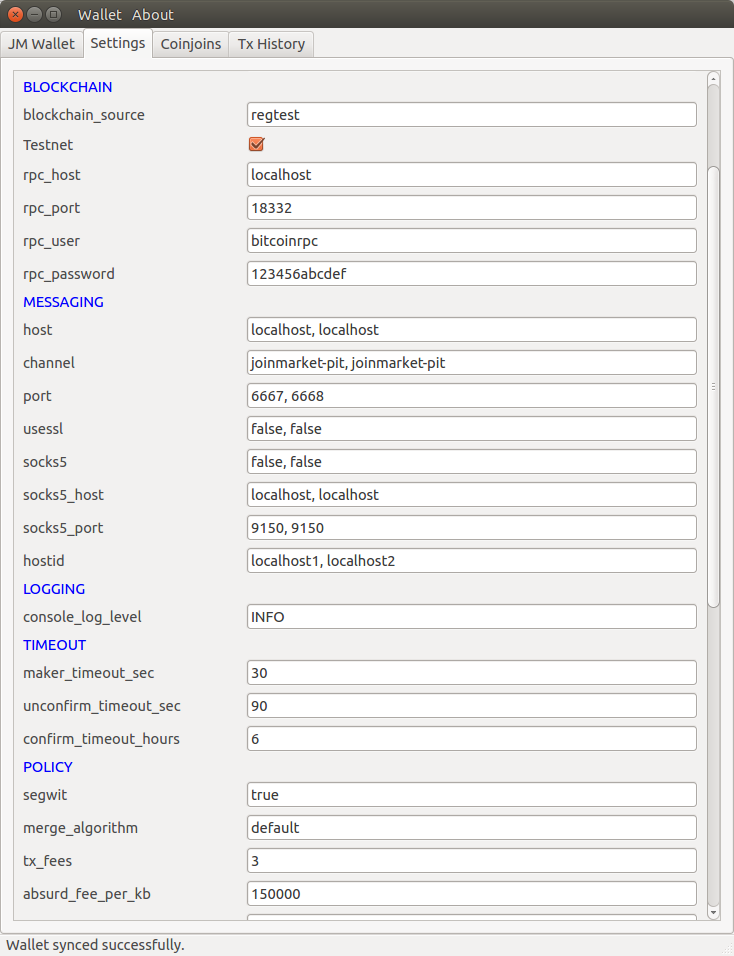The width and height of the screenshot is (734, 956).
Task: Focus the rpc_host text field
Action: tap(471, 175)
